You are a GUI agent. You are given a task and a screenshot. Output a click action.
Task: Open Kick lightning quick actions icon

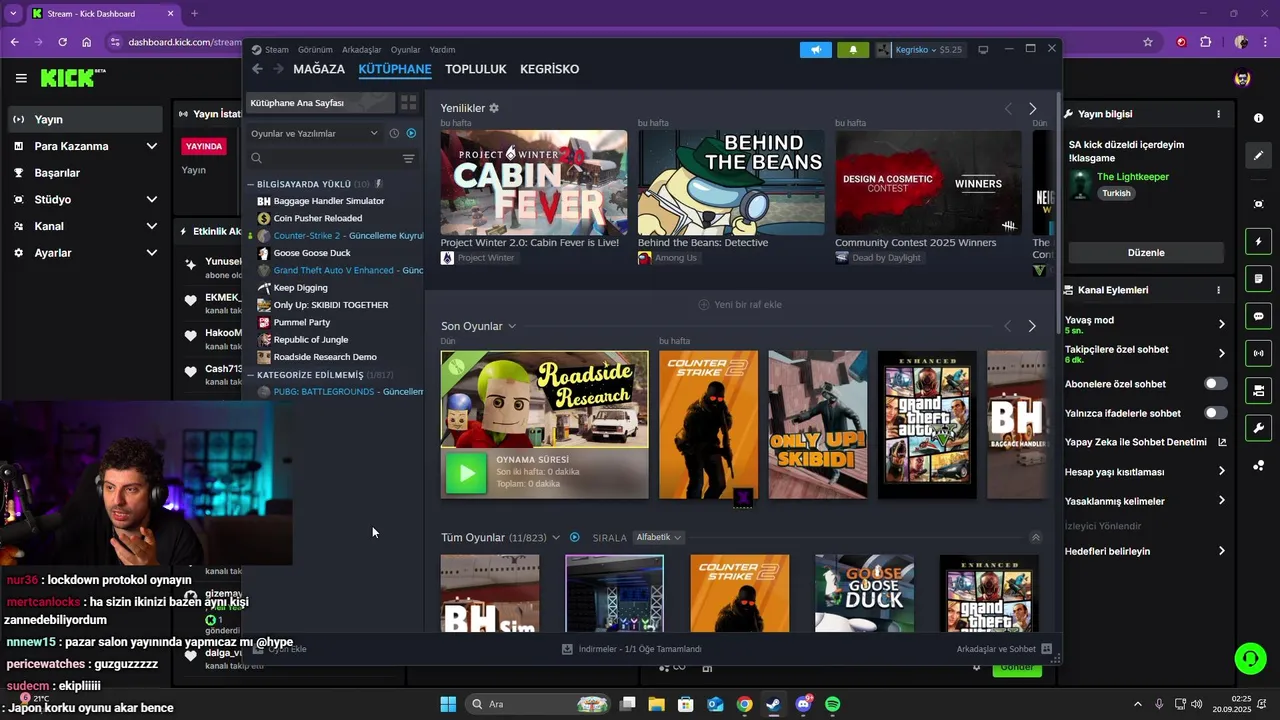pyautogui.click(x=1258, y=241)
